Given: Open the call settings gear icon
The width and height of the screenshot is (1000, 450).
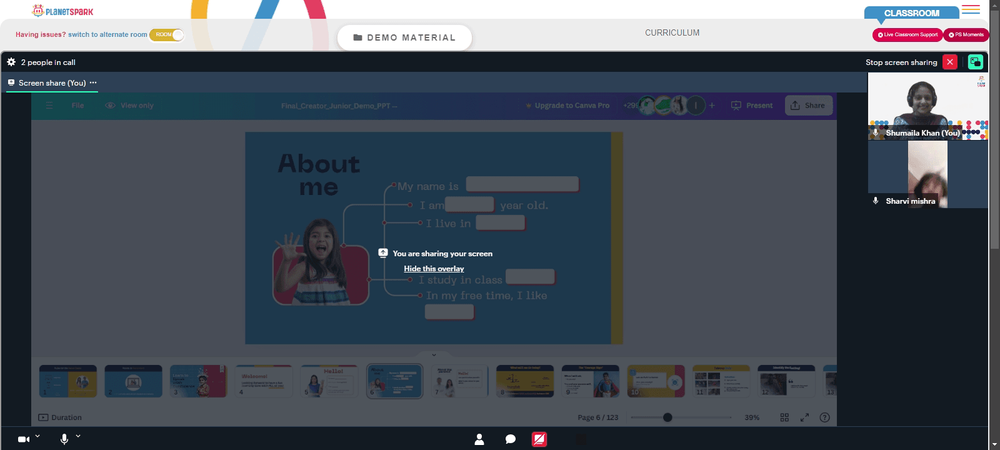Looking at the screenshot, I should pos(11,62).
